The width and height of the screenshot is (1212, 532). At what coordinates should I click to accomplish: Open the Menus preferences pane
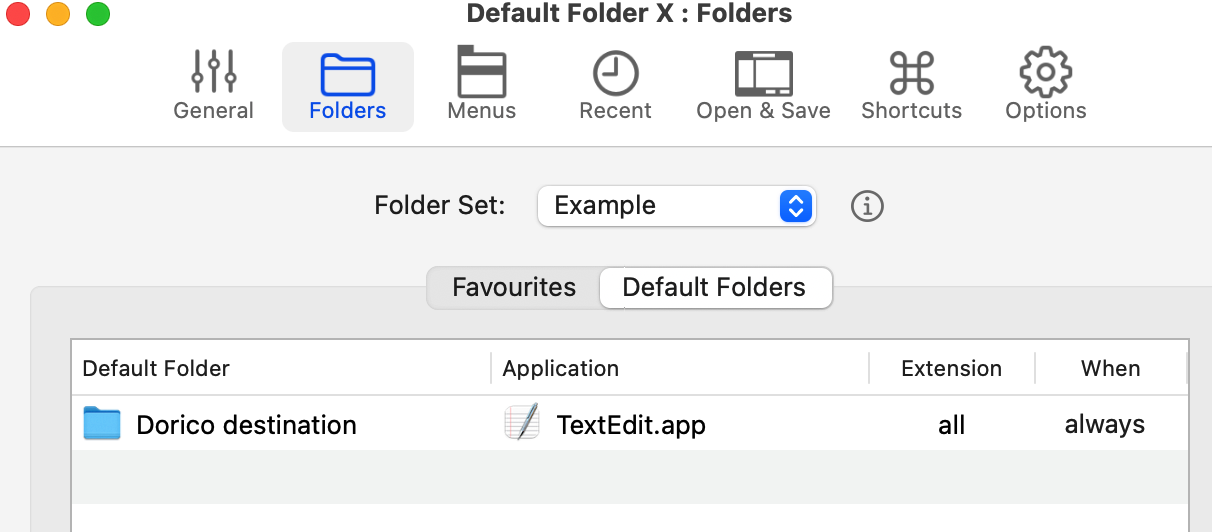(x=482, y=86)
